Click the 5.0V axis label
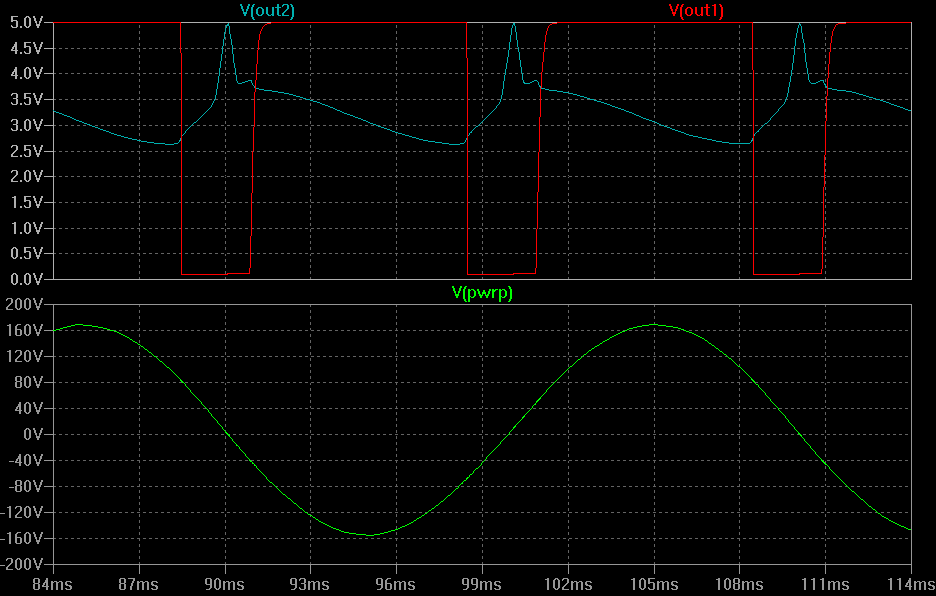Viewport: 936px width, 596px height. coord(26,23)
